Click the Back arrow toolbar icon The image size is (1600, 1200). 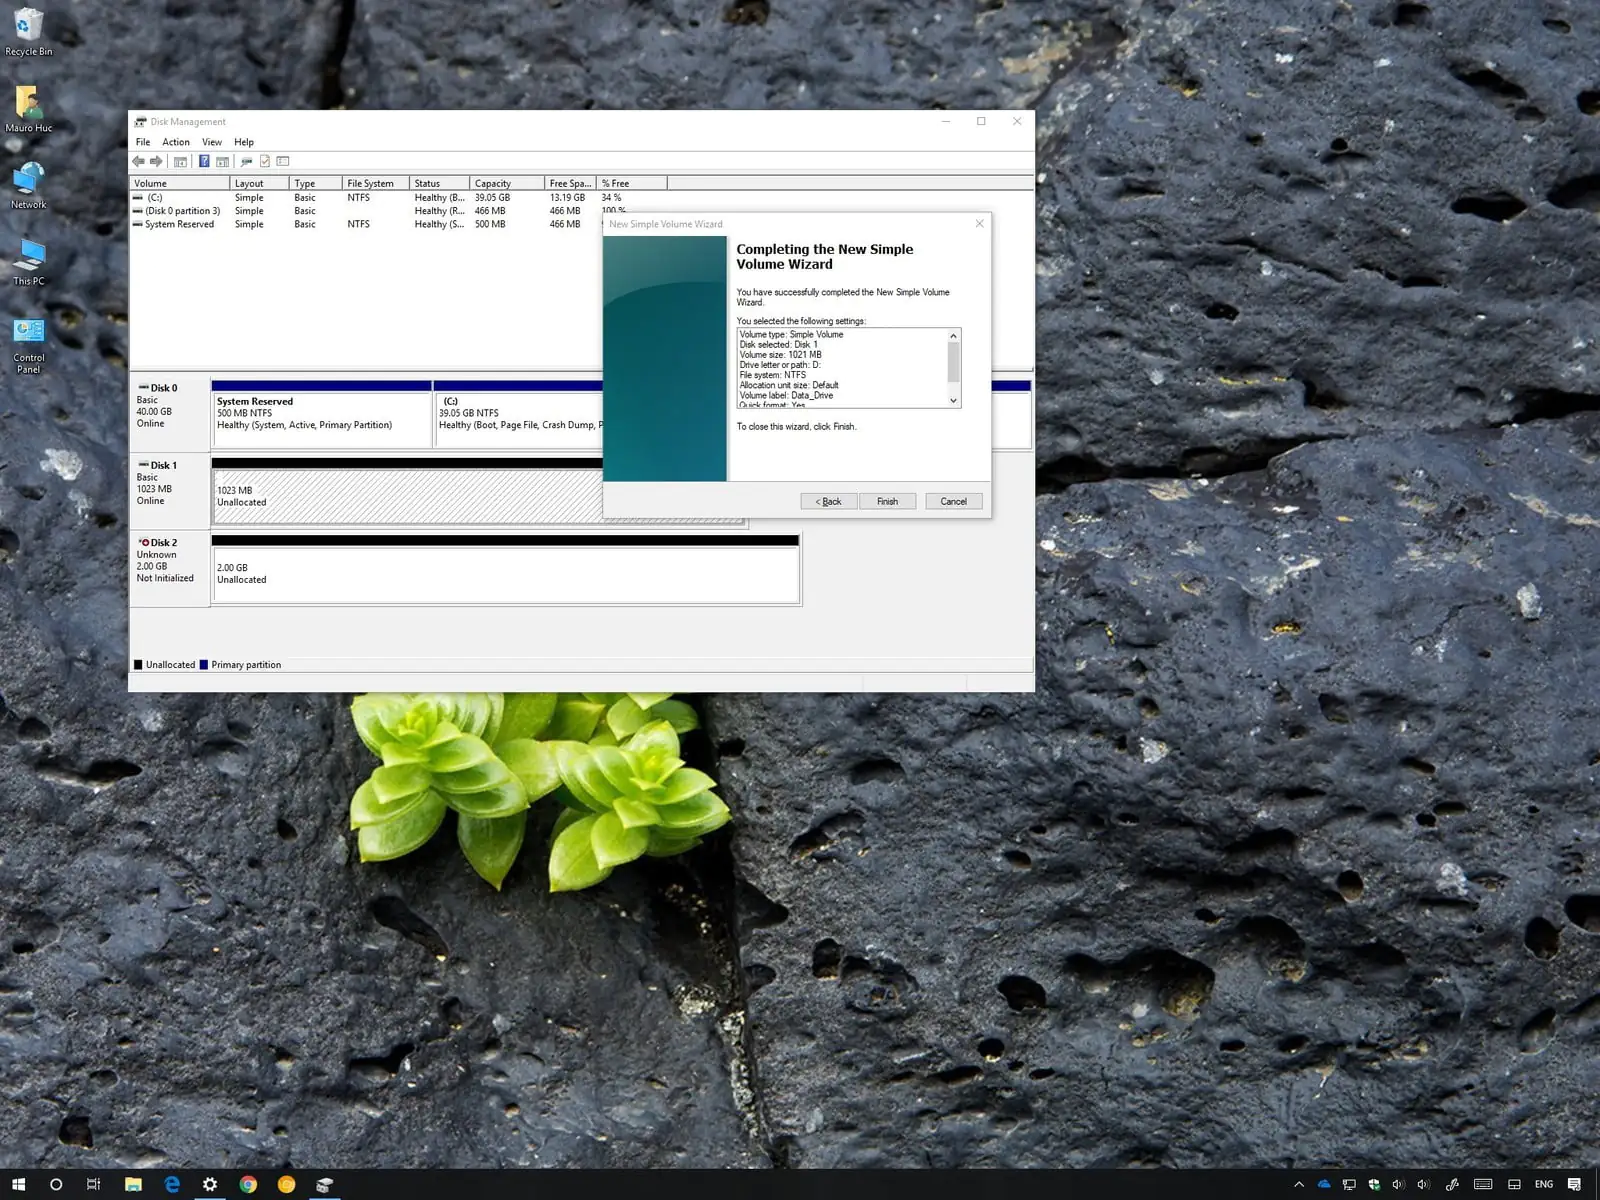pos(138,161)
